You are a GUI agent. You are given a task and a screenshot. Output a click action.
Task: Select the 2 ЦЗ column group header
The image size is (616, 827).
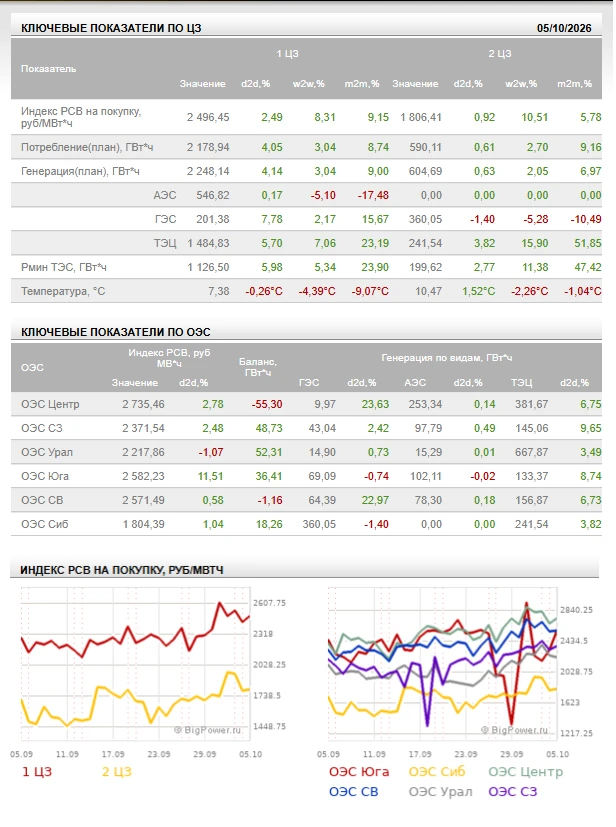pos(499,54)
